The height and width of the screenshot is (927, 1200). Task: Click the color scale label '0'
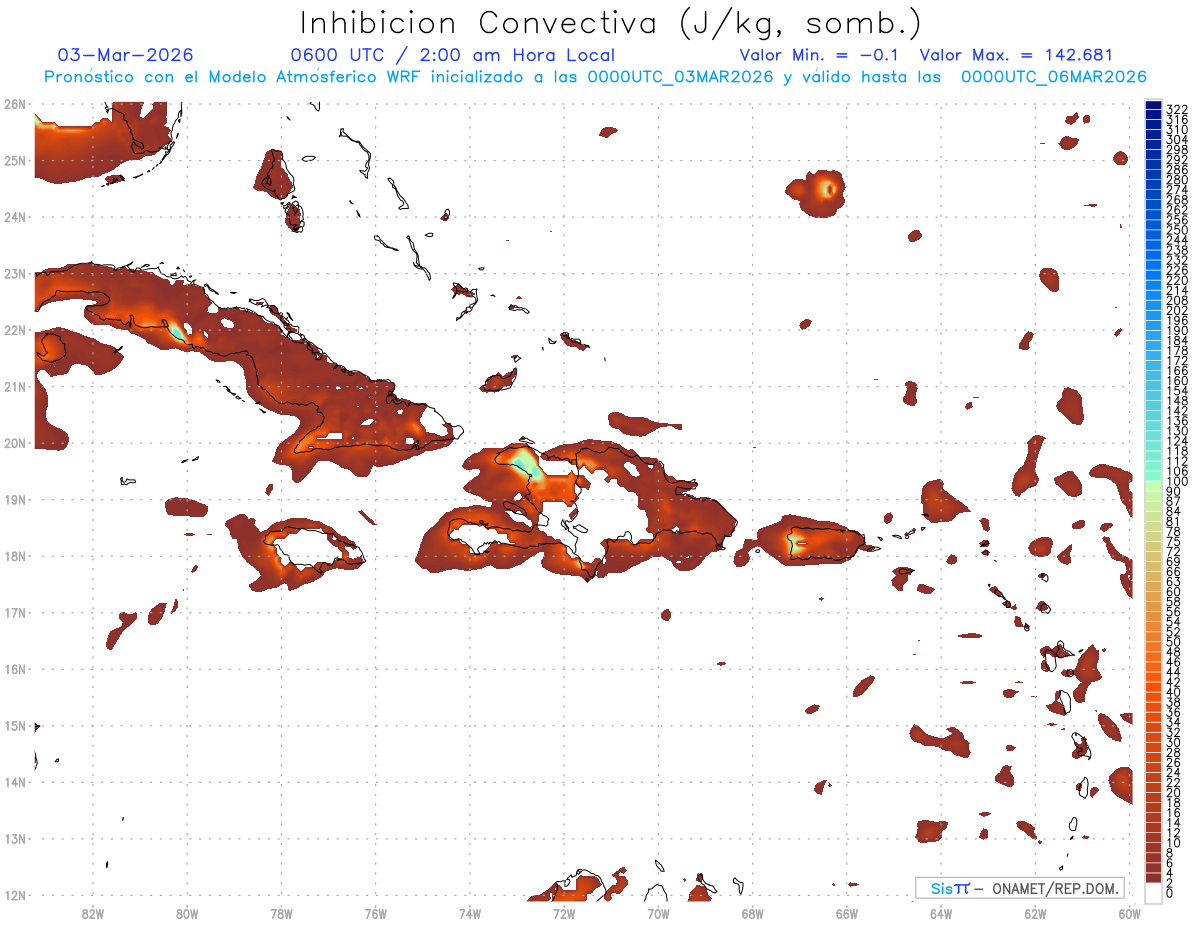tap(1170, 893)
